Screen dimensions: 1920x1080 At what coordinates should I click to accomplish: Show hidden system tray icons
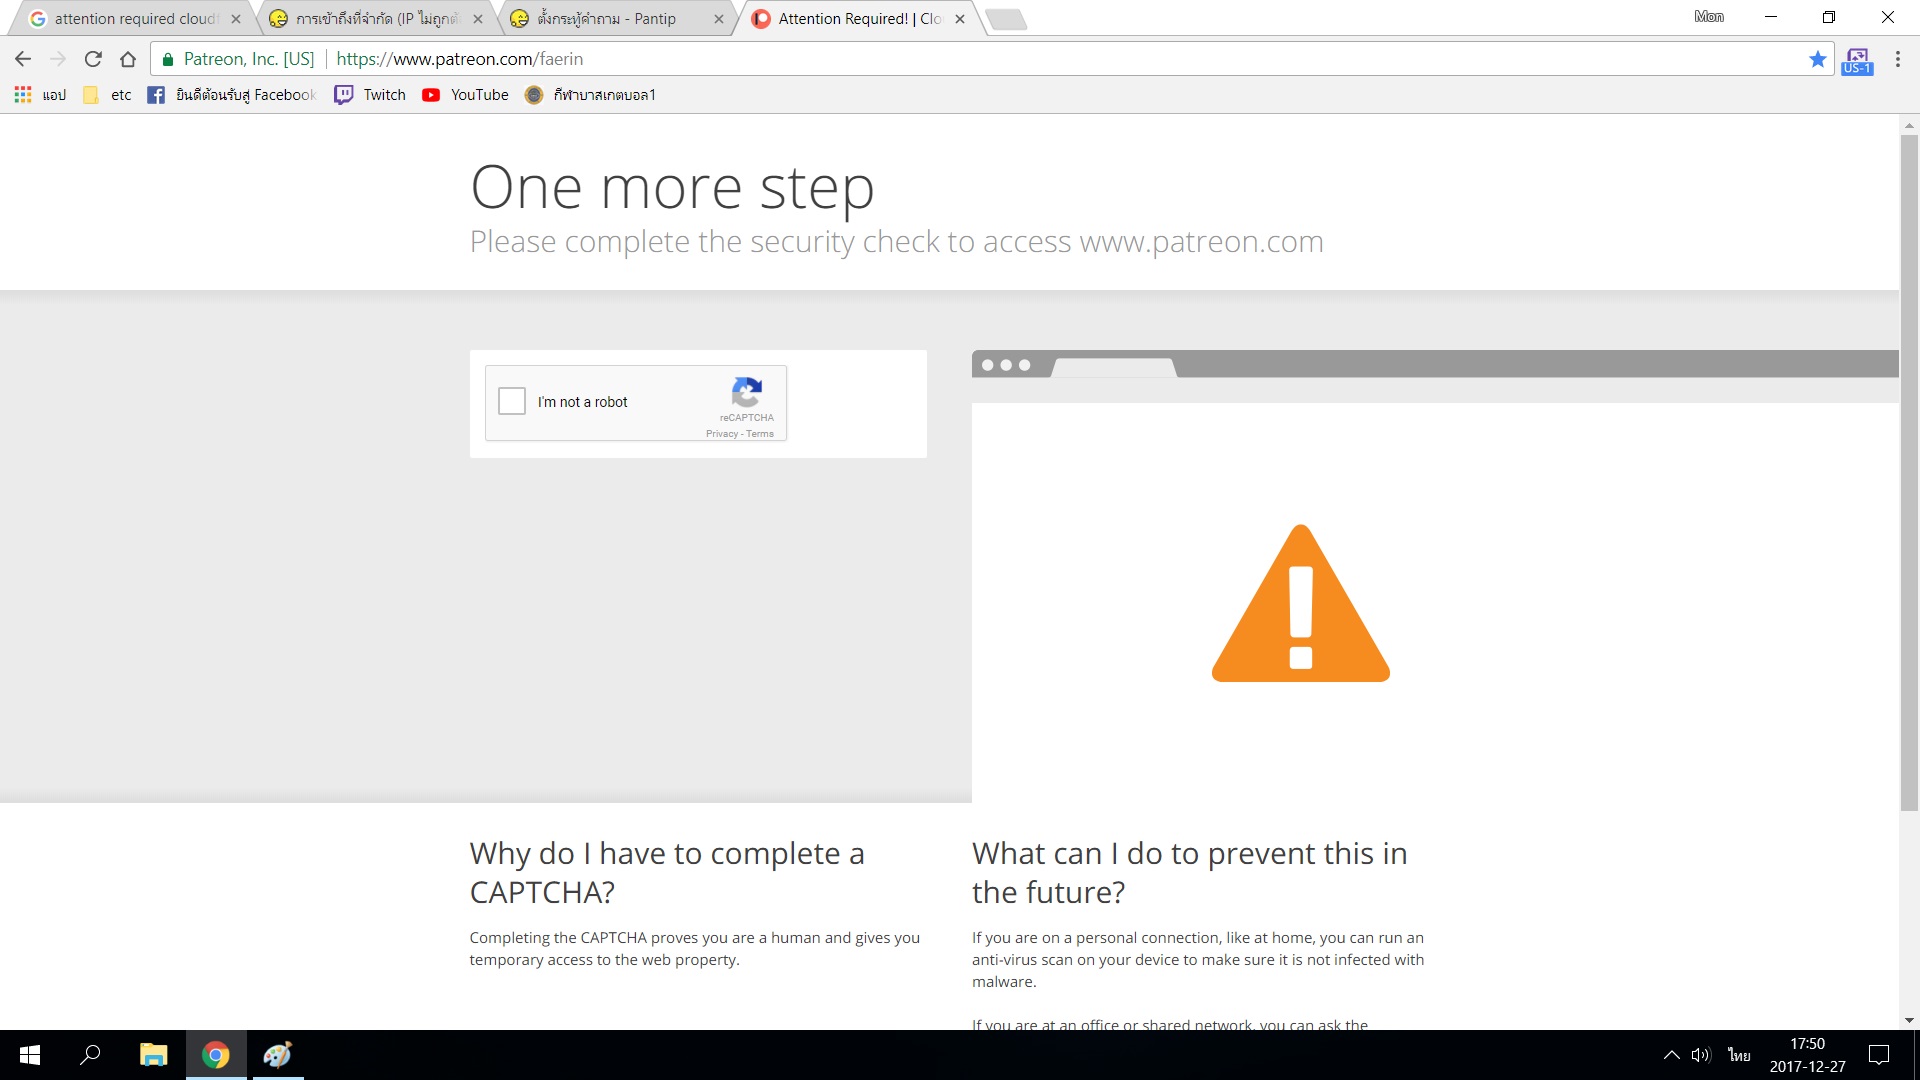click(x=1671, y=1055)
